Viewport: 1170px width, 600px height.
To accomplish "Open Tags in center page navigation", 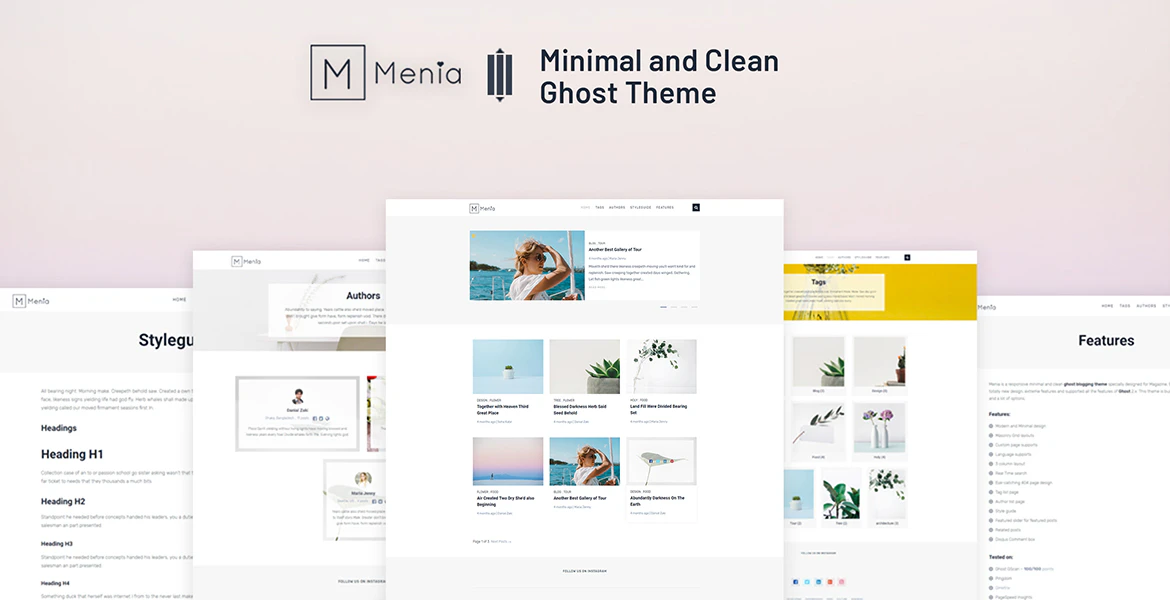I will 599,207.
